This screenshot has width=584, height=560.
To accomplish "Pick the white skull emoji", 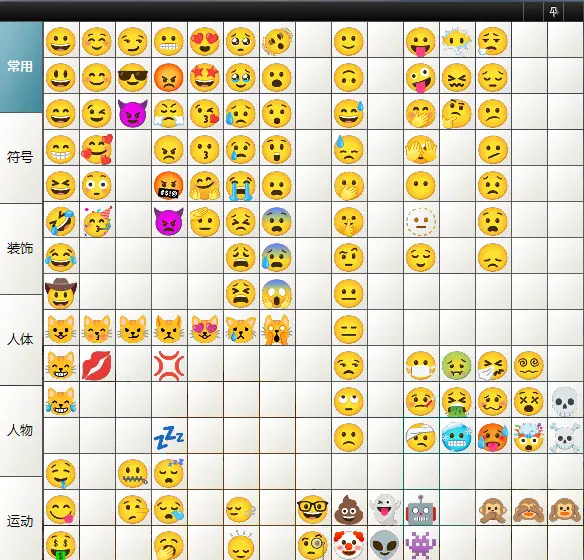I will [565, 401].
